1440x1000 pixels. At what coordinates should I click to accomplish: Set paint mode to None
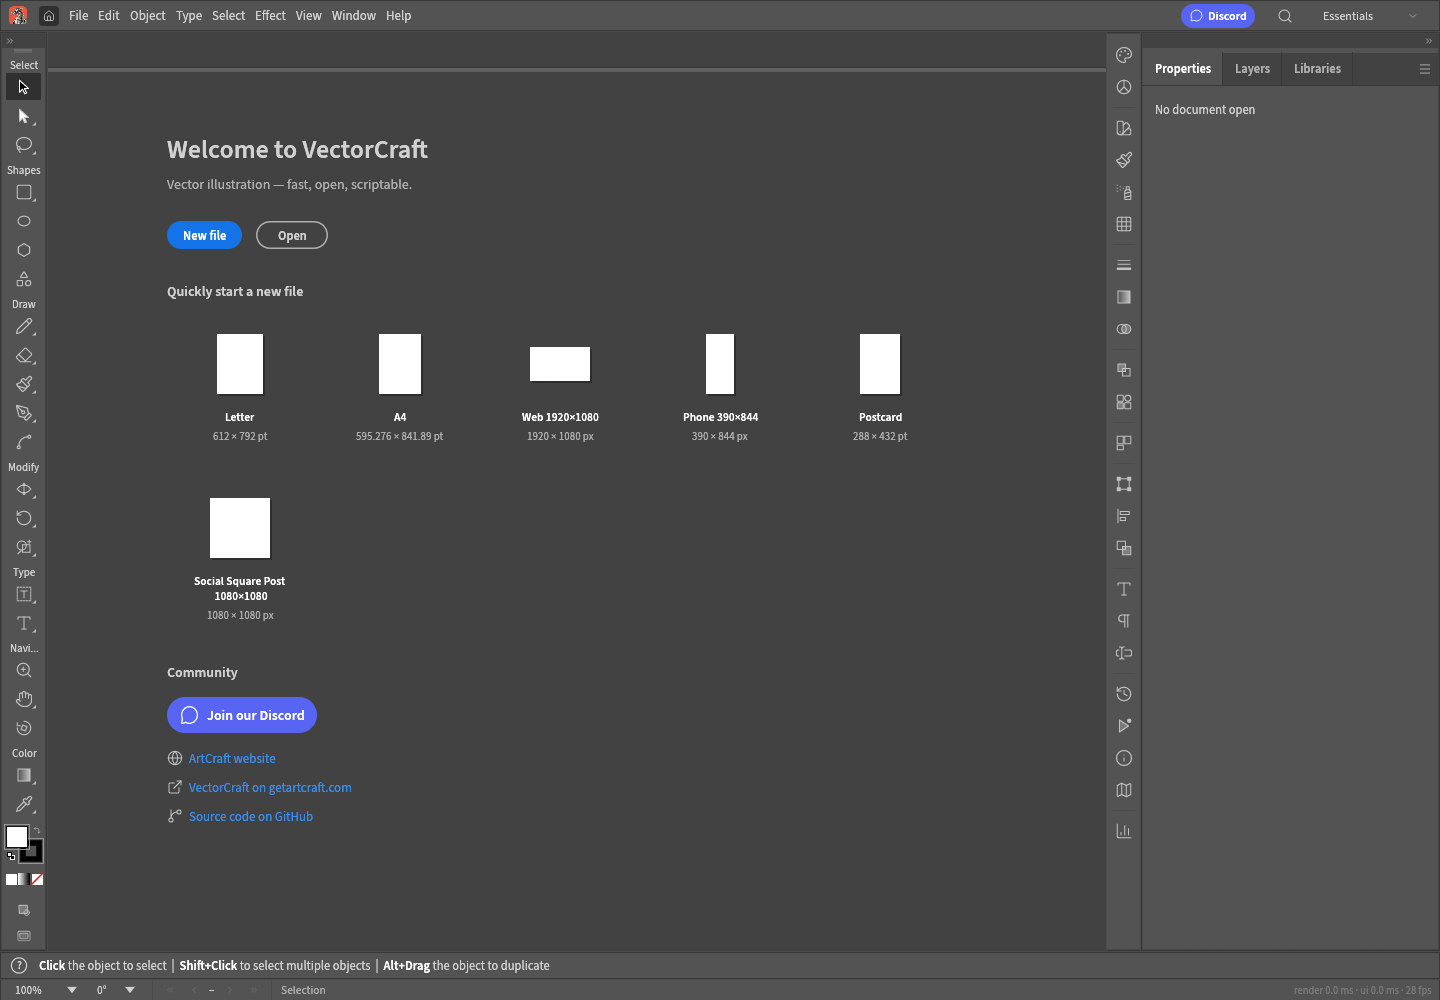[37, 880]
